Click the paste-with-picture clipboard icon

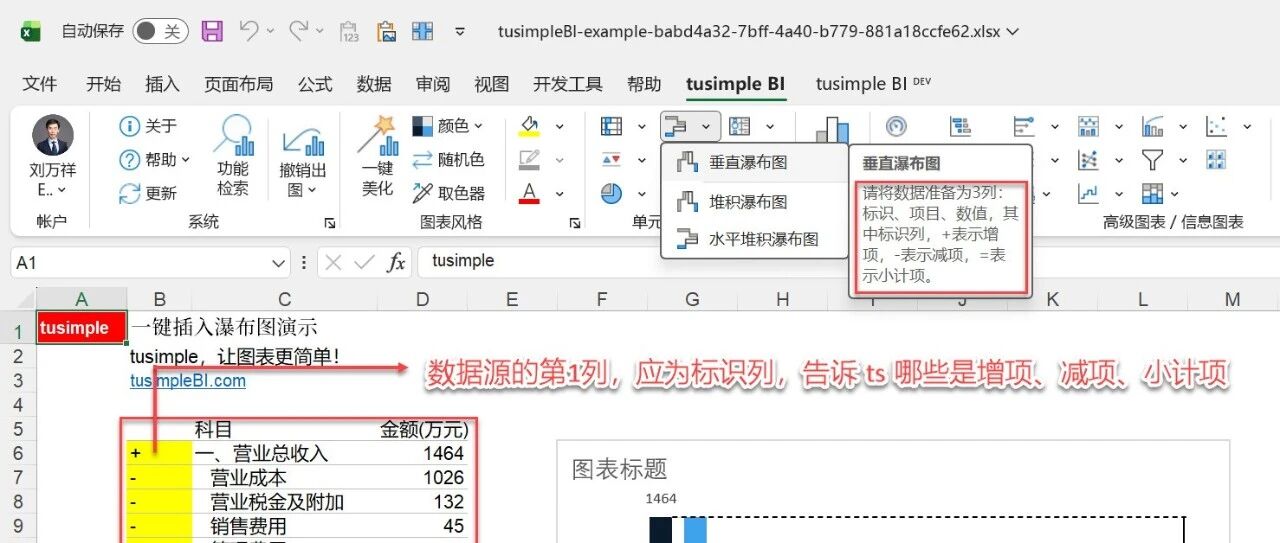click(386, 32)
